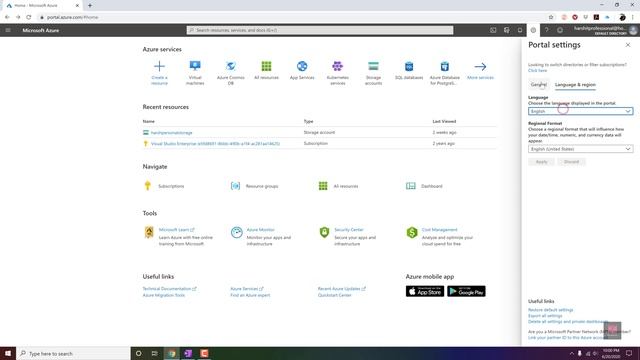Open Azure Database for PostgreSQL

coord(444,73)
